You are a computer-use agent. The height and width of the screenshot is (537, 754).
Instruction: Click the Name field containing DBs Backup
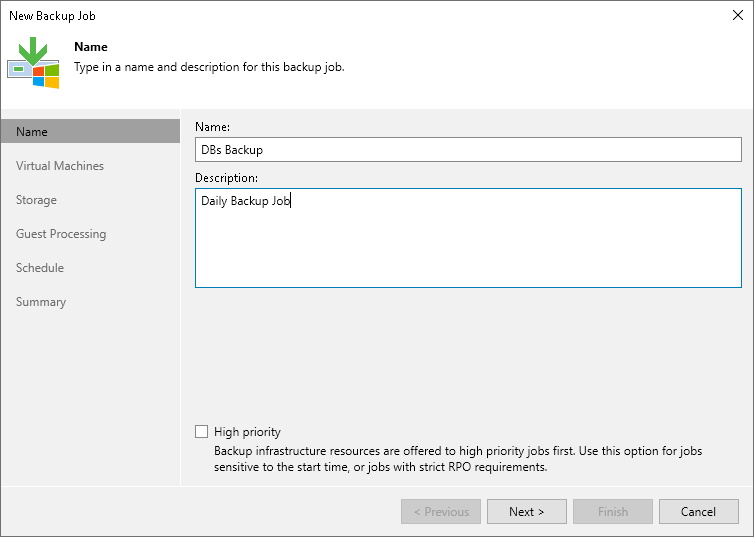tap(468, 150)
